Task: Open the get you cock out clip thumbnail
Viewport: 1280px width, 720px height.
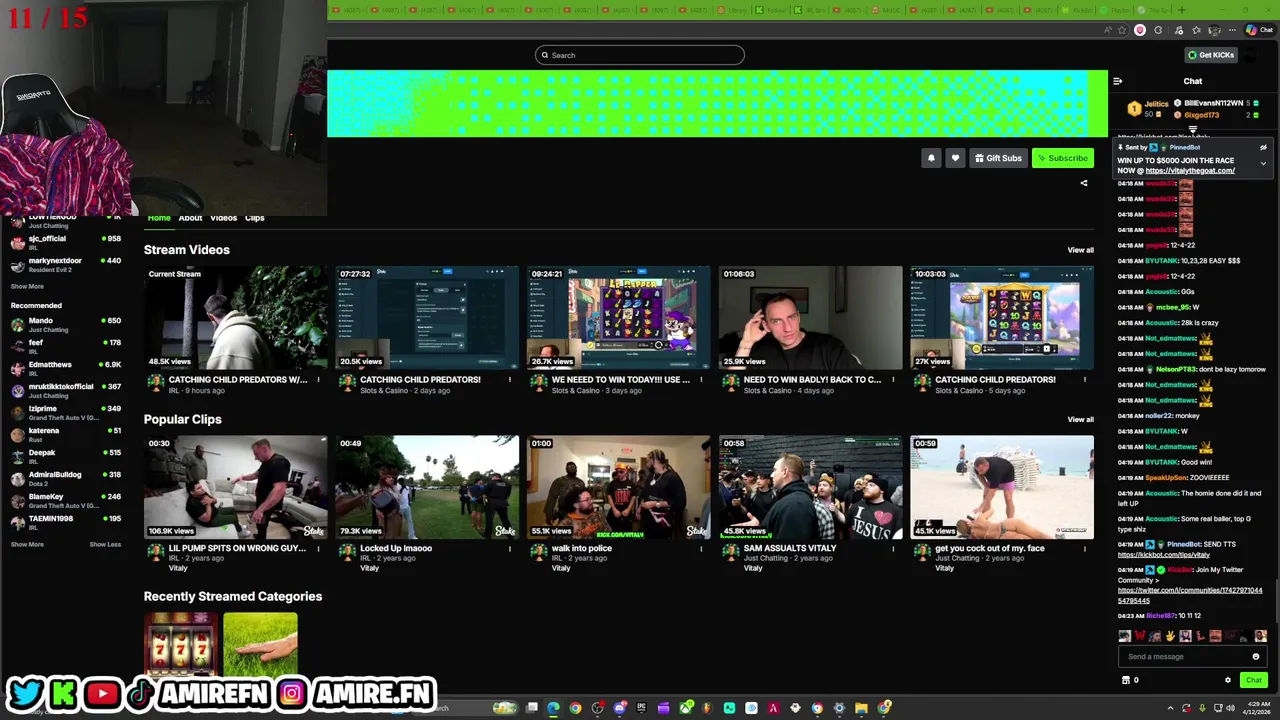Action: click(x=1002, y=487)
